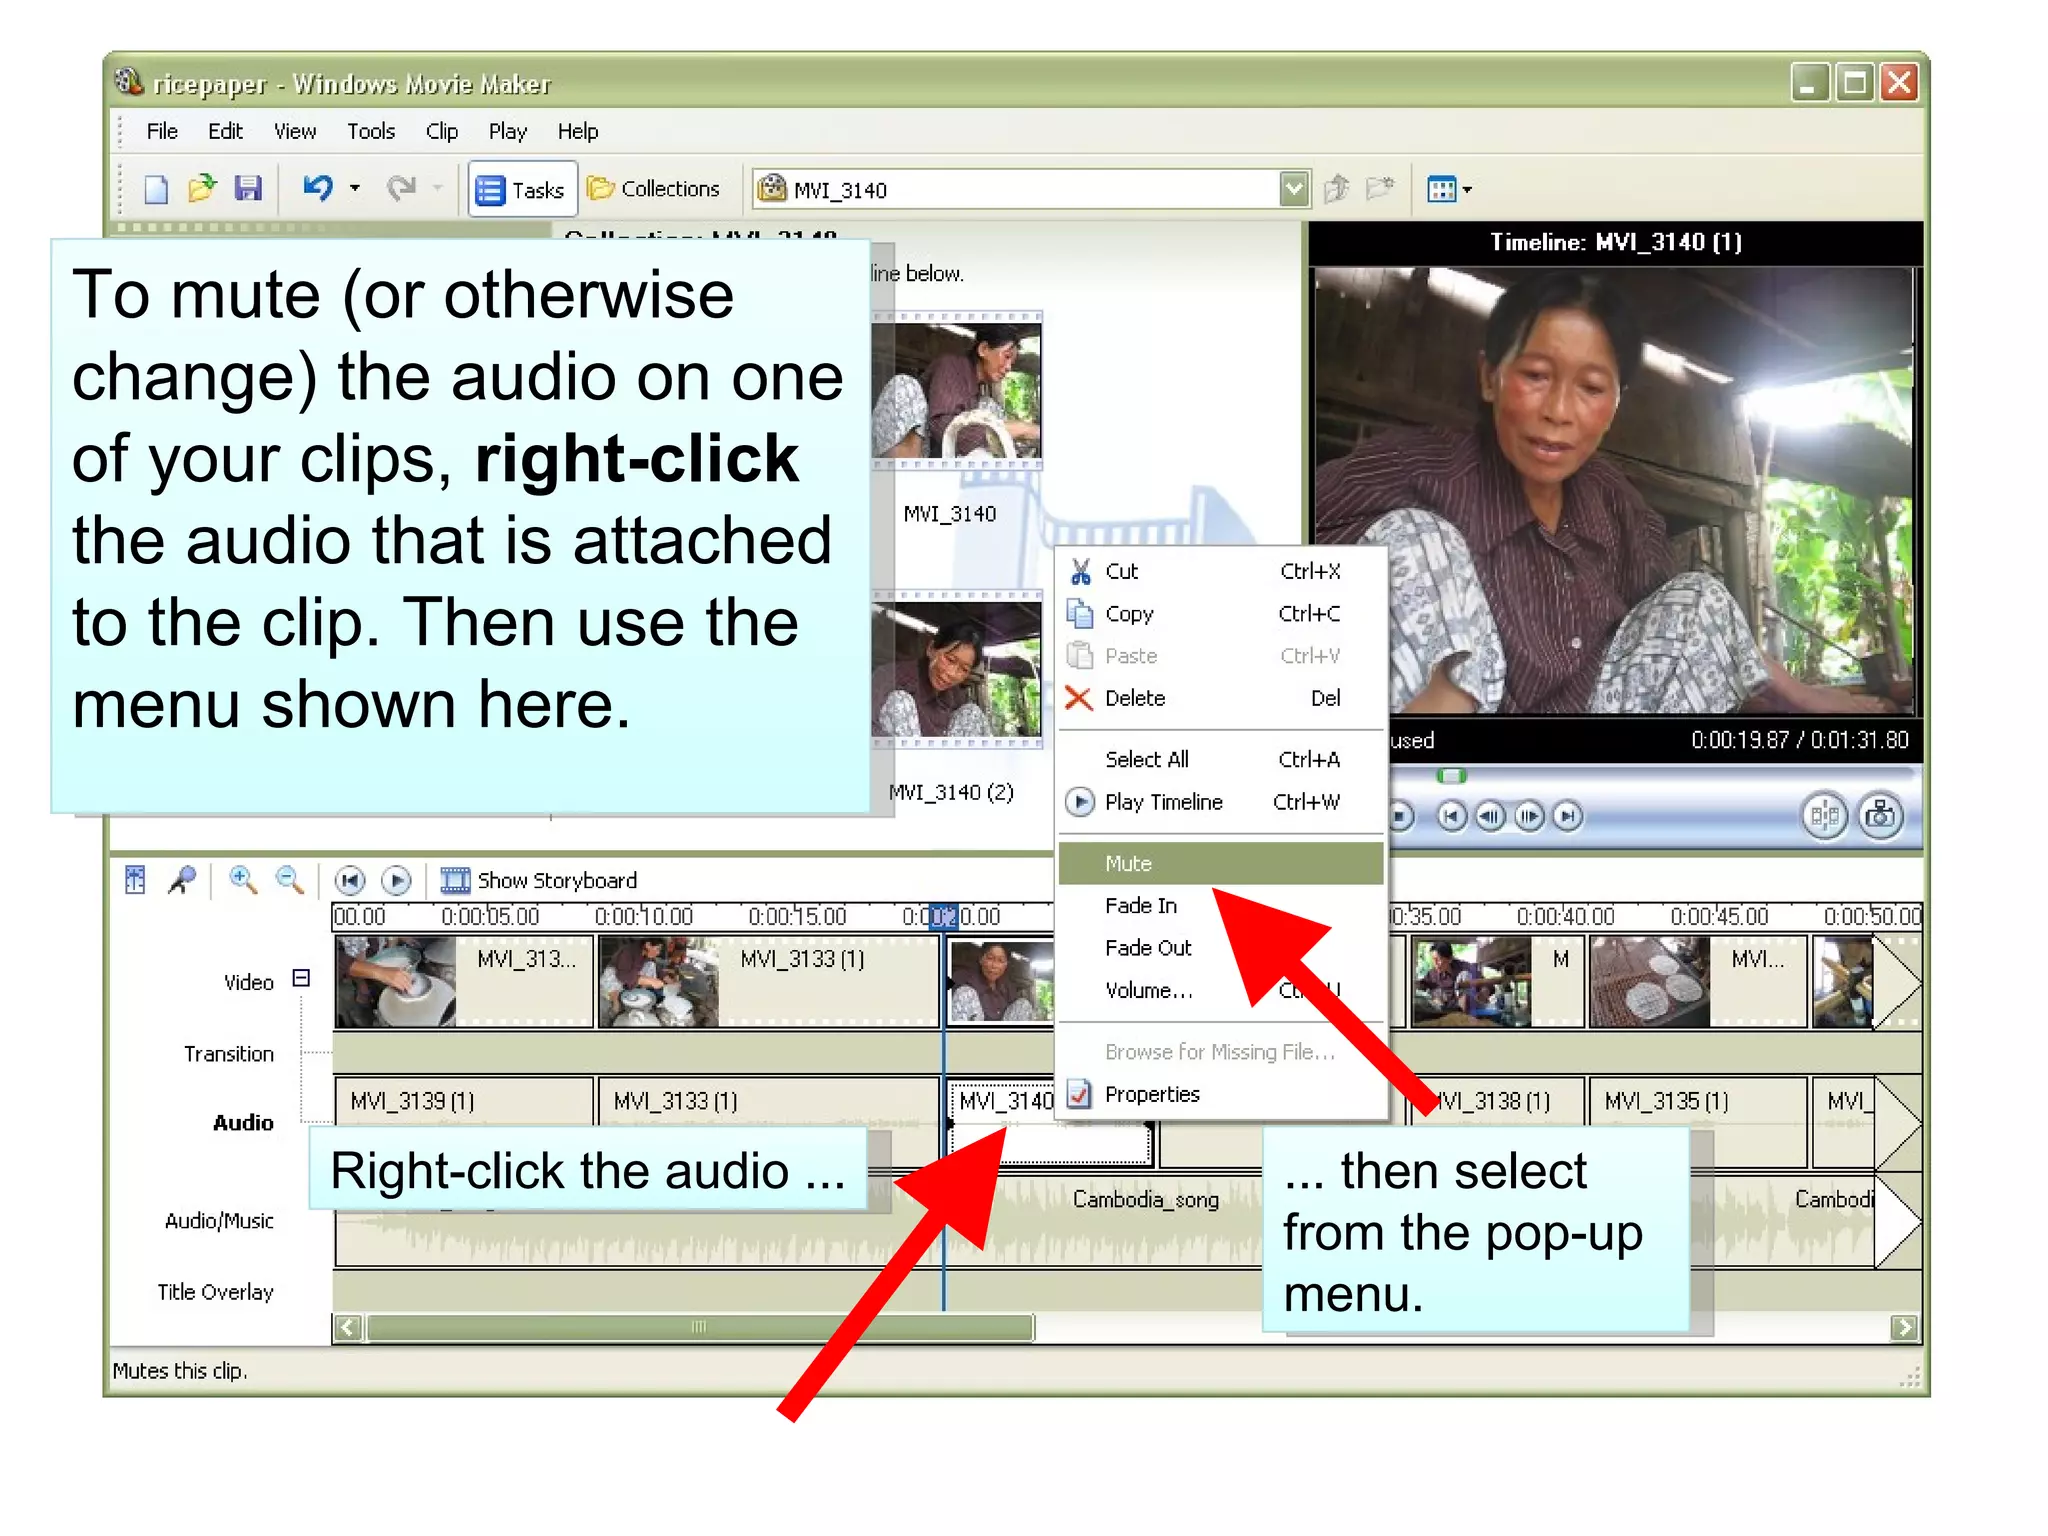The image size is (2048, 1536).
Task: Click the Up One Level icon
Action: [x=1337, y=188]
